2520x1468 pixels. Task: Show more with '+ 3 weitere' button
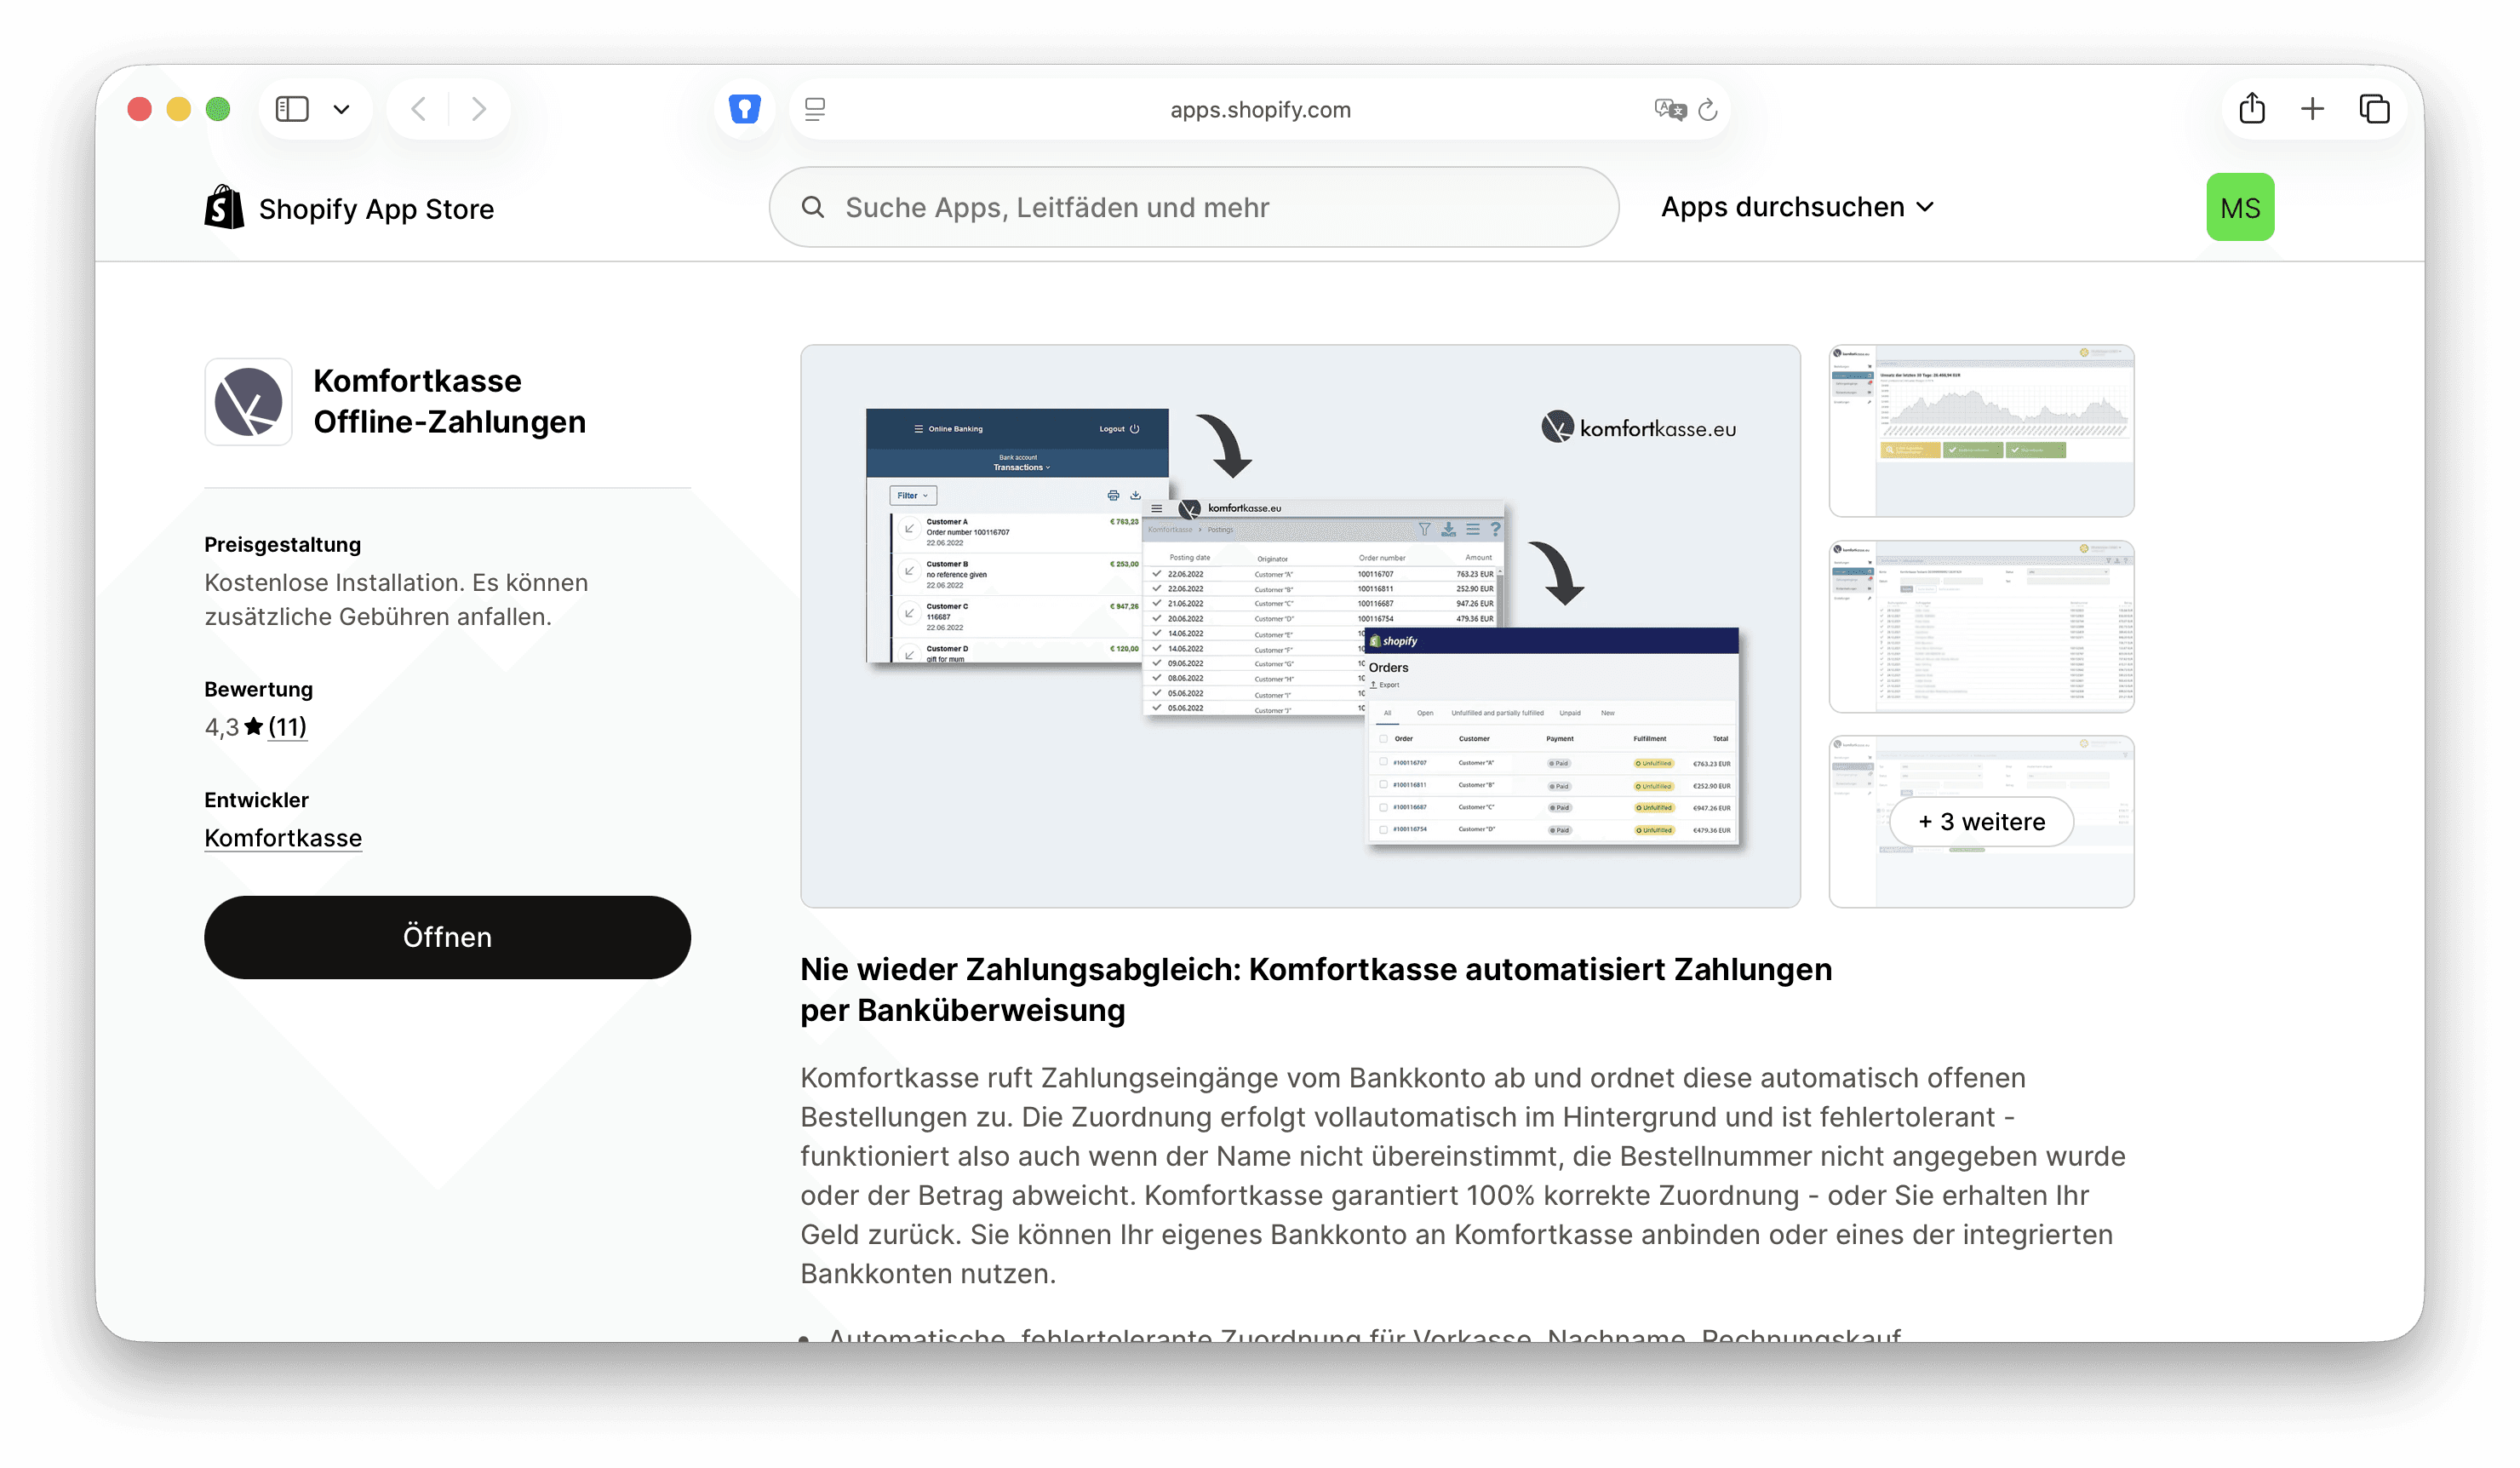coord(1981,822)
